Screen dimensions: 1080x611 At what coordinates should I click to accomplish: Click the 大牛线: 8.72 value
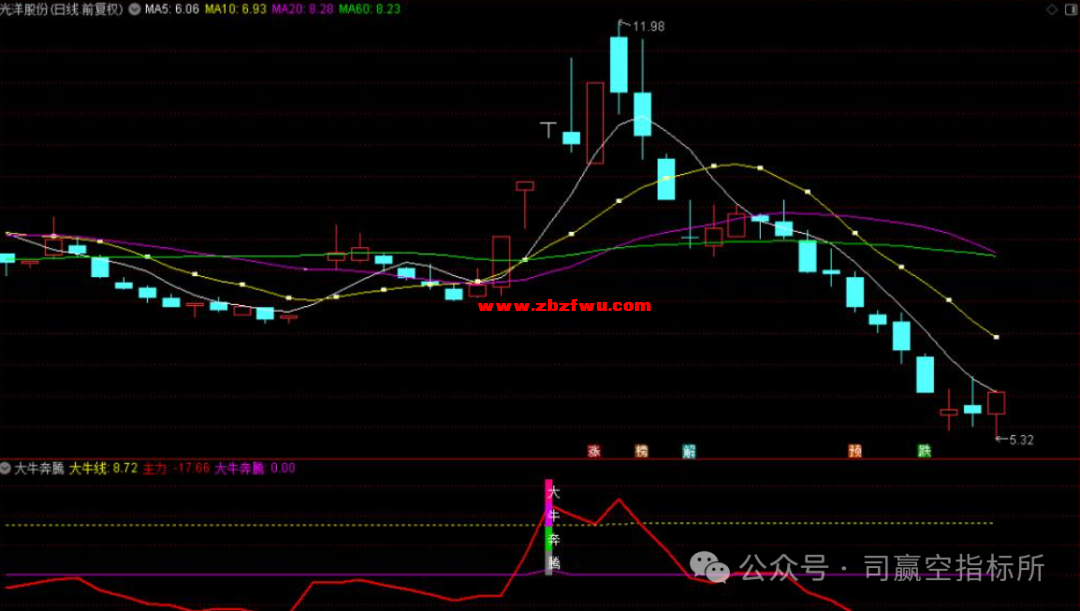pyautogui.click(x=103, y=468)
